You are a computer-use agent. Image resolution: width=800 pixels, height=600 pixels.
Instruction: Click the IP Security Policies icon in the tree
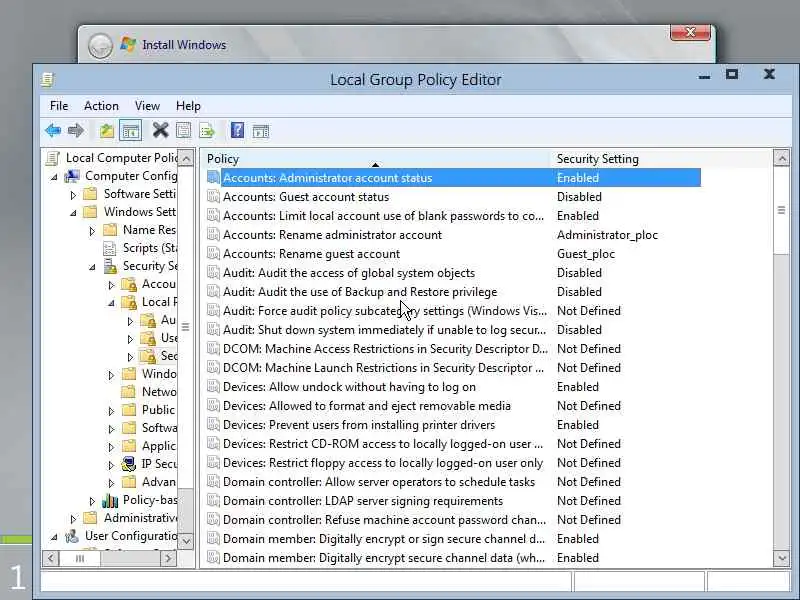click(129, 464)
